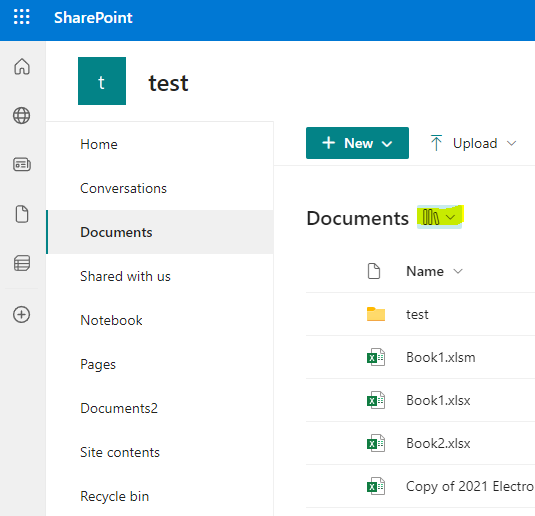Viewport: 535px width, 516px height.
Task: Open Conversations in site navigation
Action: point(124,188)
